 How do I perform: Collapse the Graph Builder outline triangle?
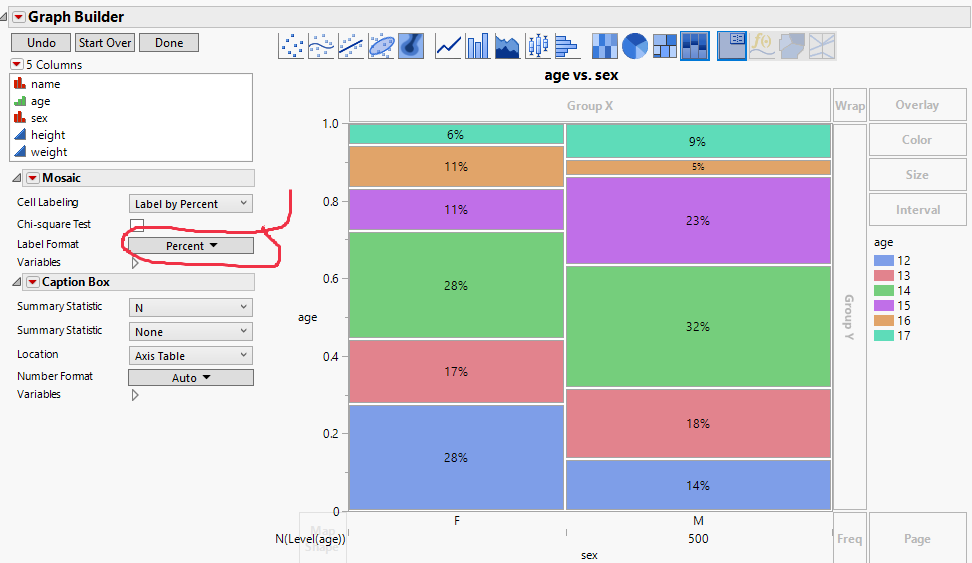click(x=4, y=17)
